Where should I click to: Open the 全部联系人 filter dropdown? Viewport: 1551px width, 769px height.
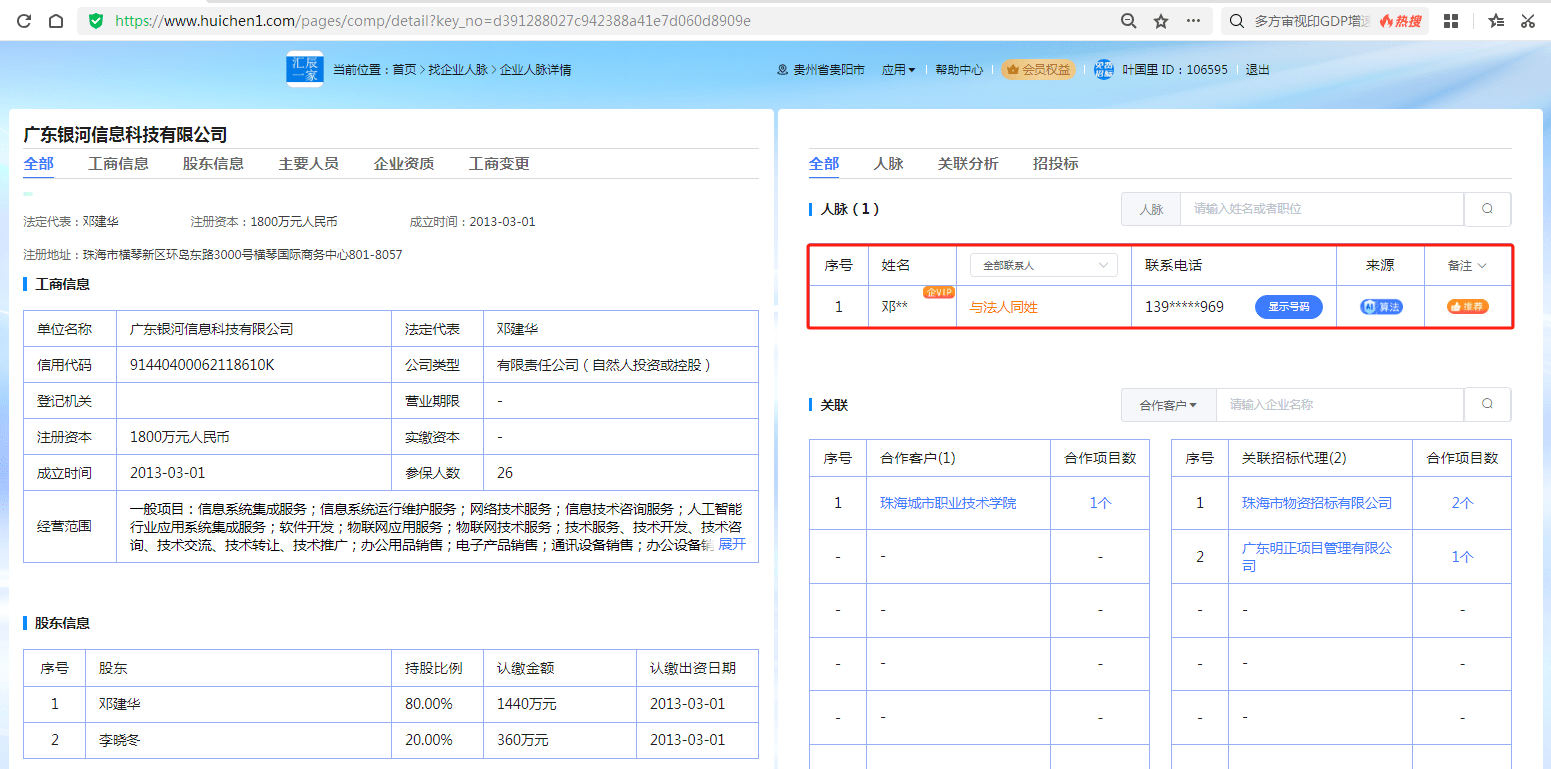tap(1044, 265)
